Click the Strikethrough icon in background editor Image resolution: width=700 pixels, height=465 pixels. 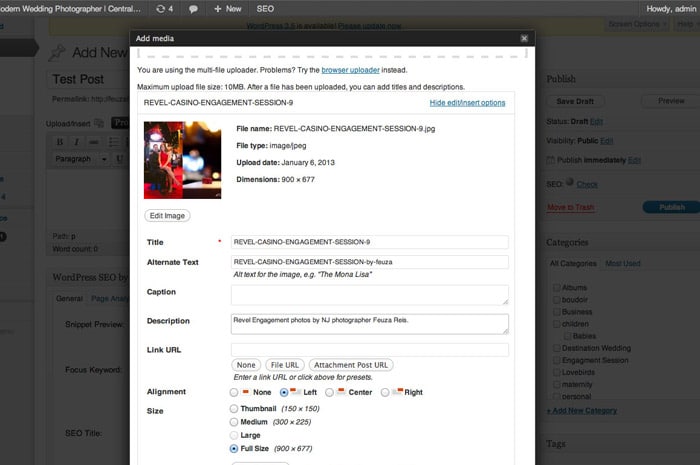[x=93, y=142]
